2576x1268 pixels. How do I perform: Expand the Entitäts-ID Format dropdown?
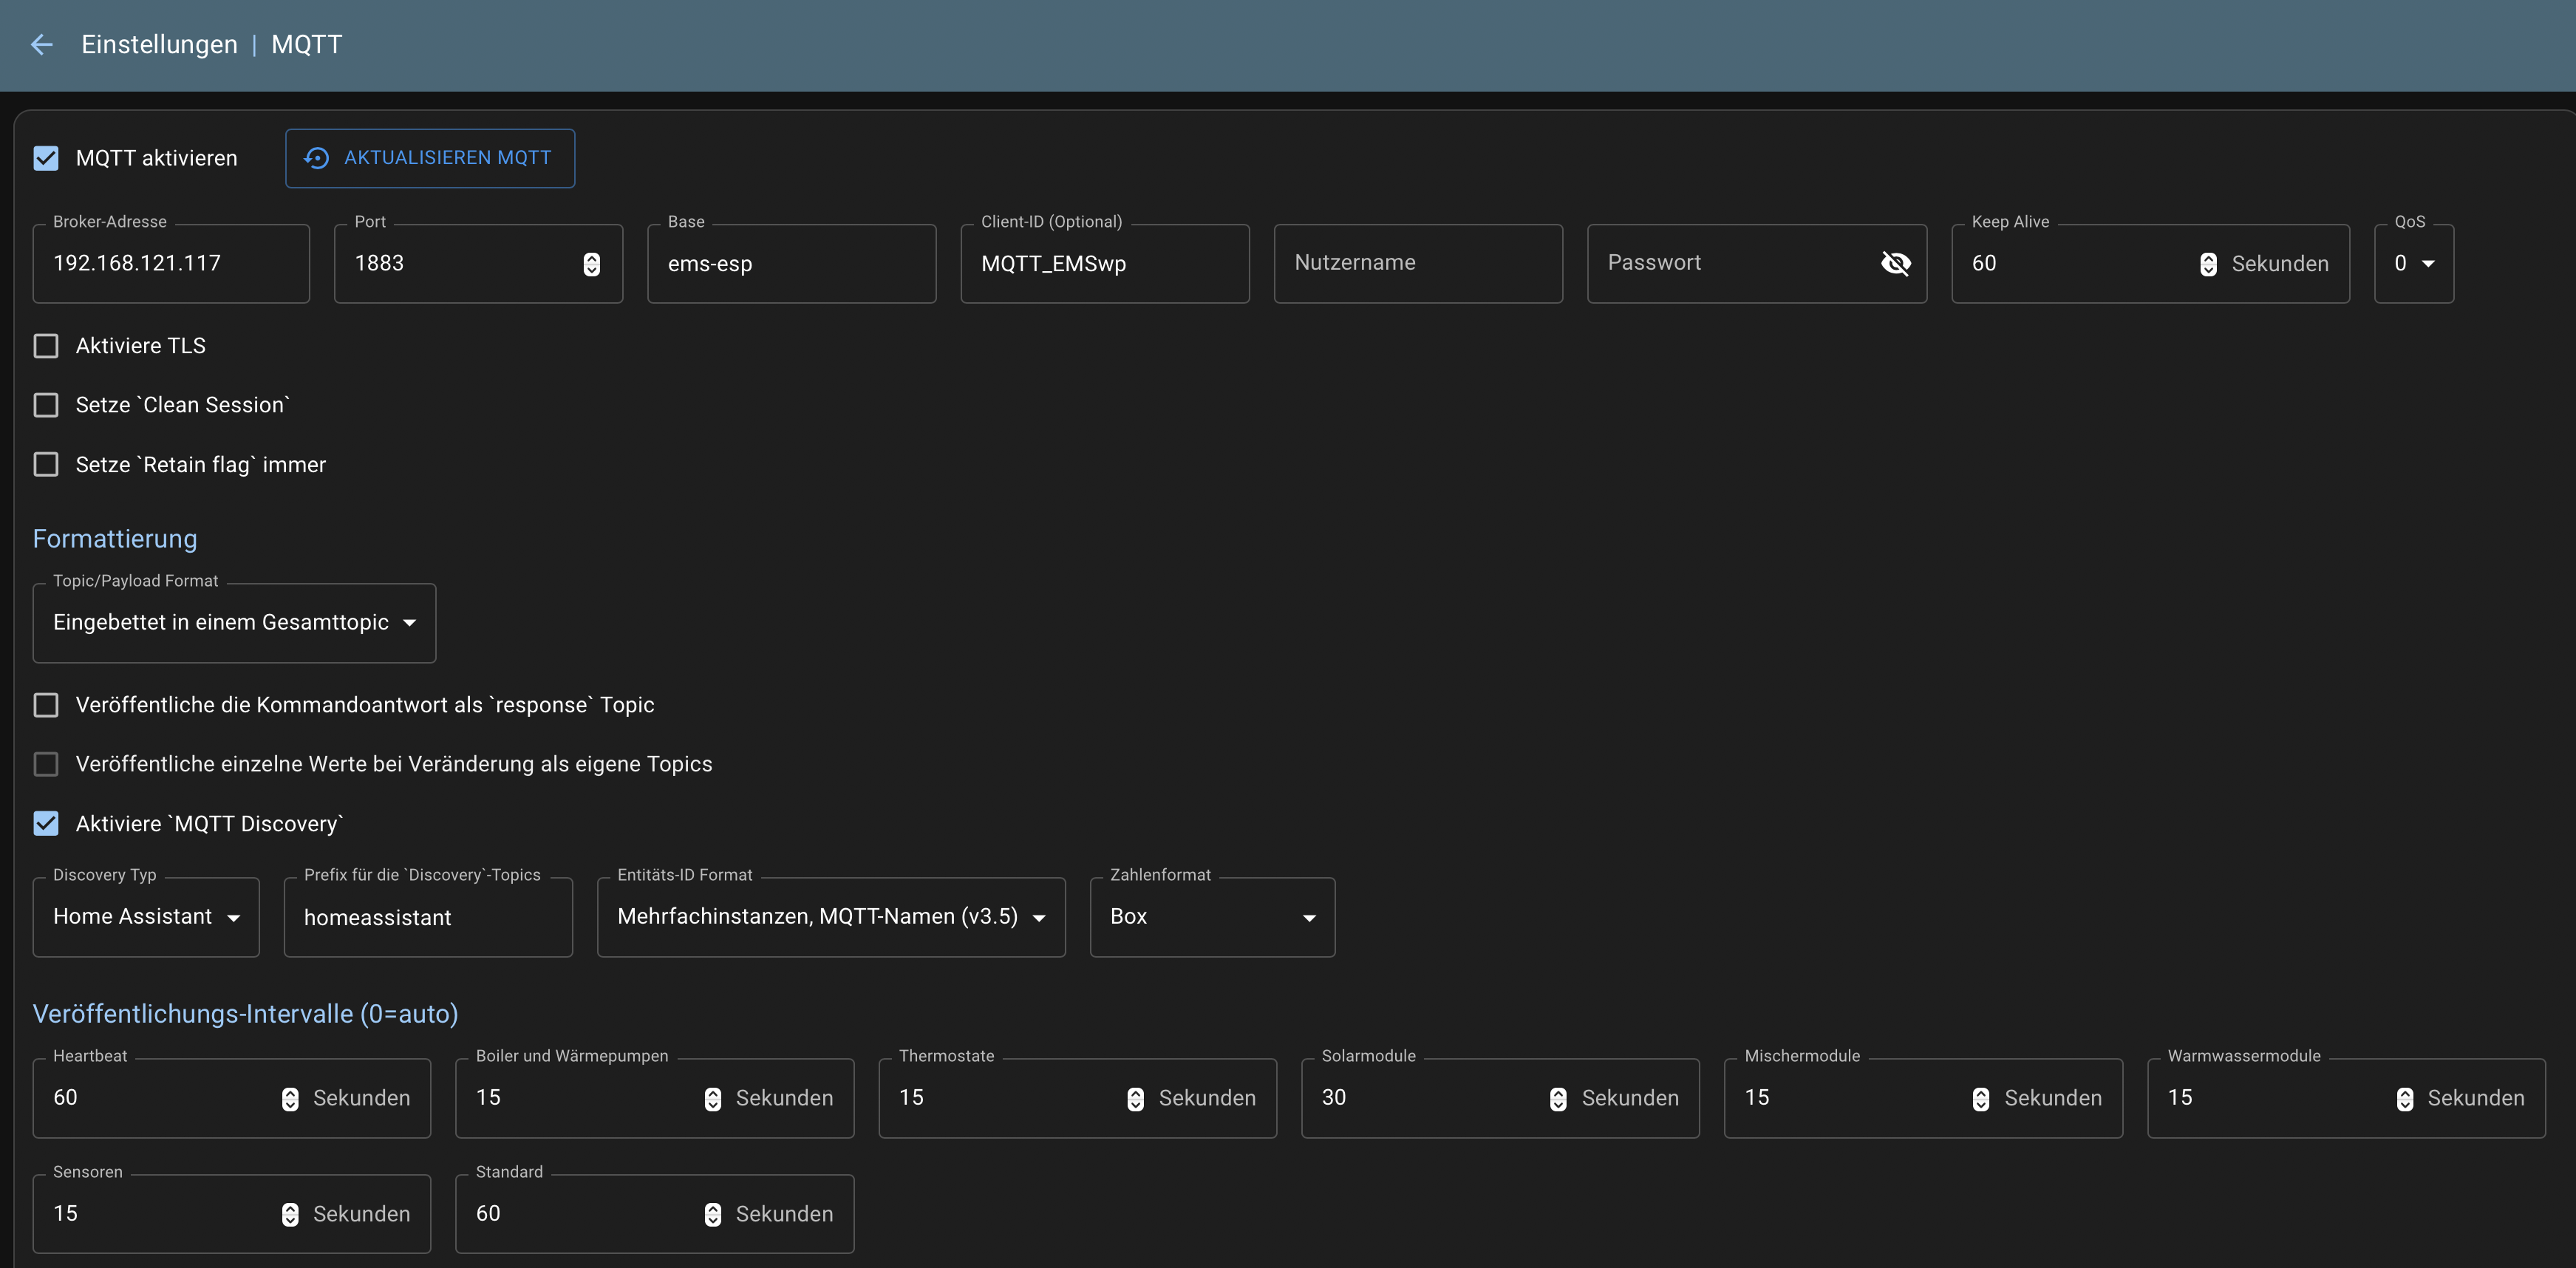830,917
